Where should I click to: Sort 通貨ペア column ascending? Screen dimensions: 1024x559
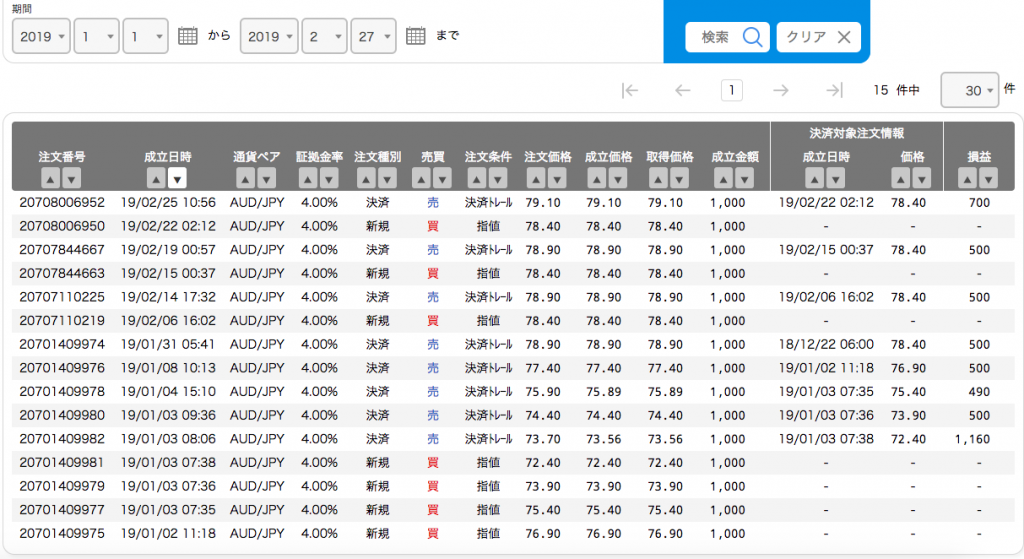tap(246, 178)
